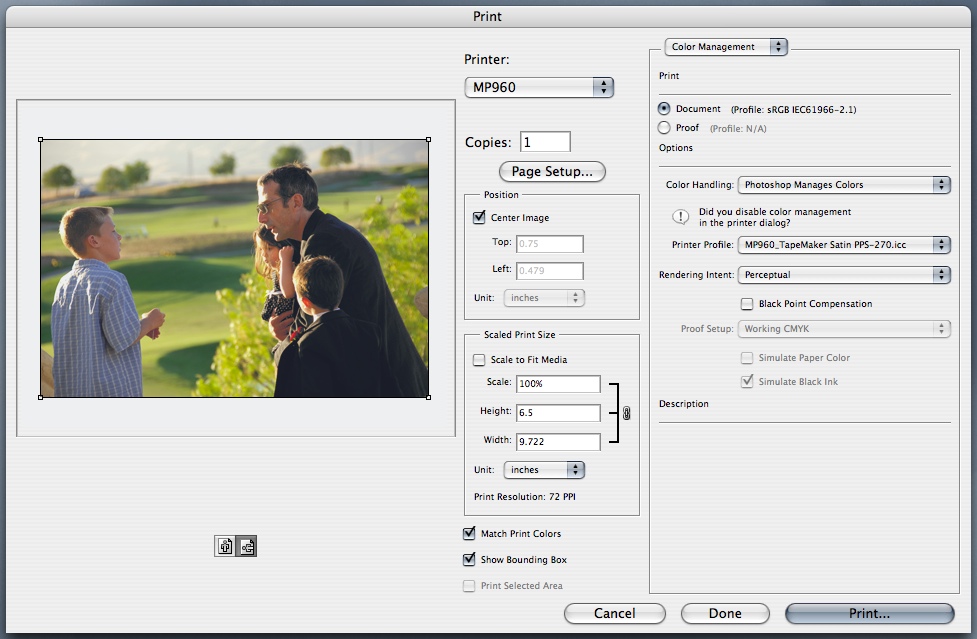977x639 pixels.
Task: Expand the Color Handling dropdown
Action: (x=844, y=185)
